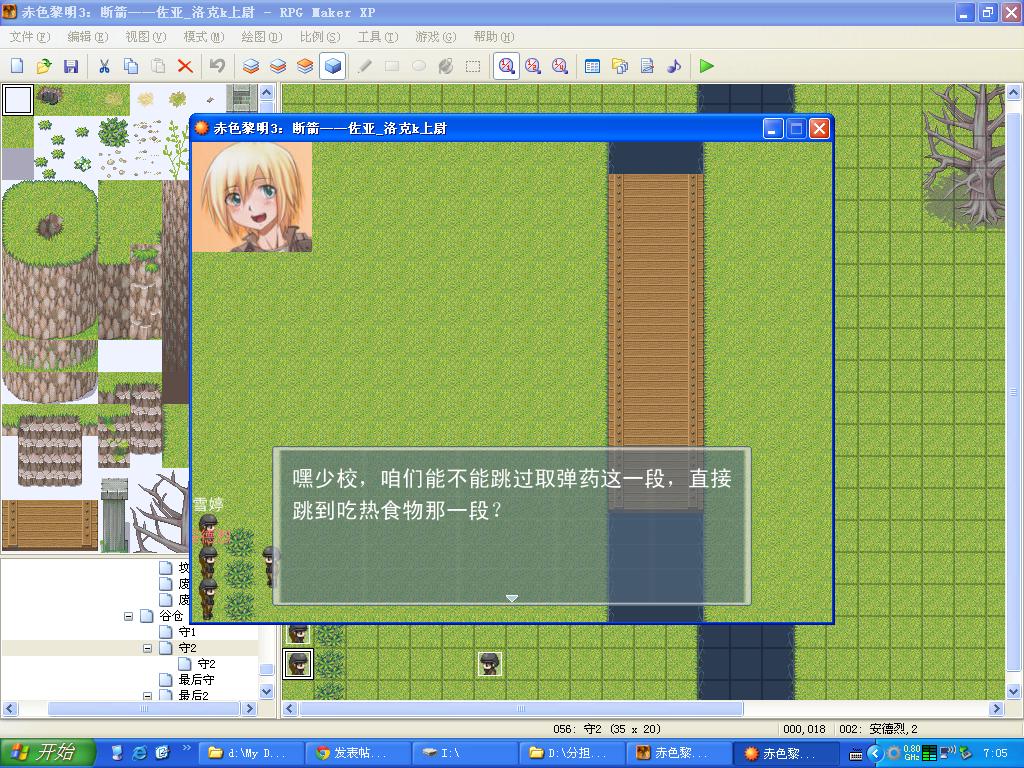Select the highlighted soldier event tile on the map

tap(298, 664)
